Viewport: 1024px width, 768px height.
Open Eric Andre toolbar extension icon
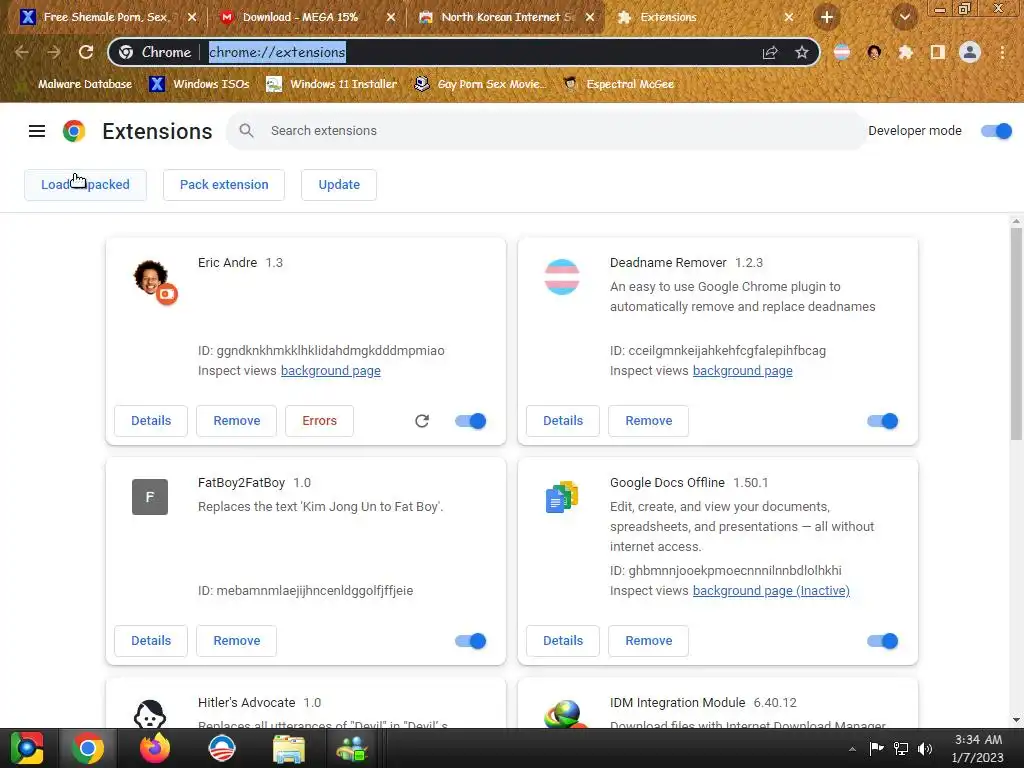(x=874, y=52)
